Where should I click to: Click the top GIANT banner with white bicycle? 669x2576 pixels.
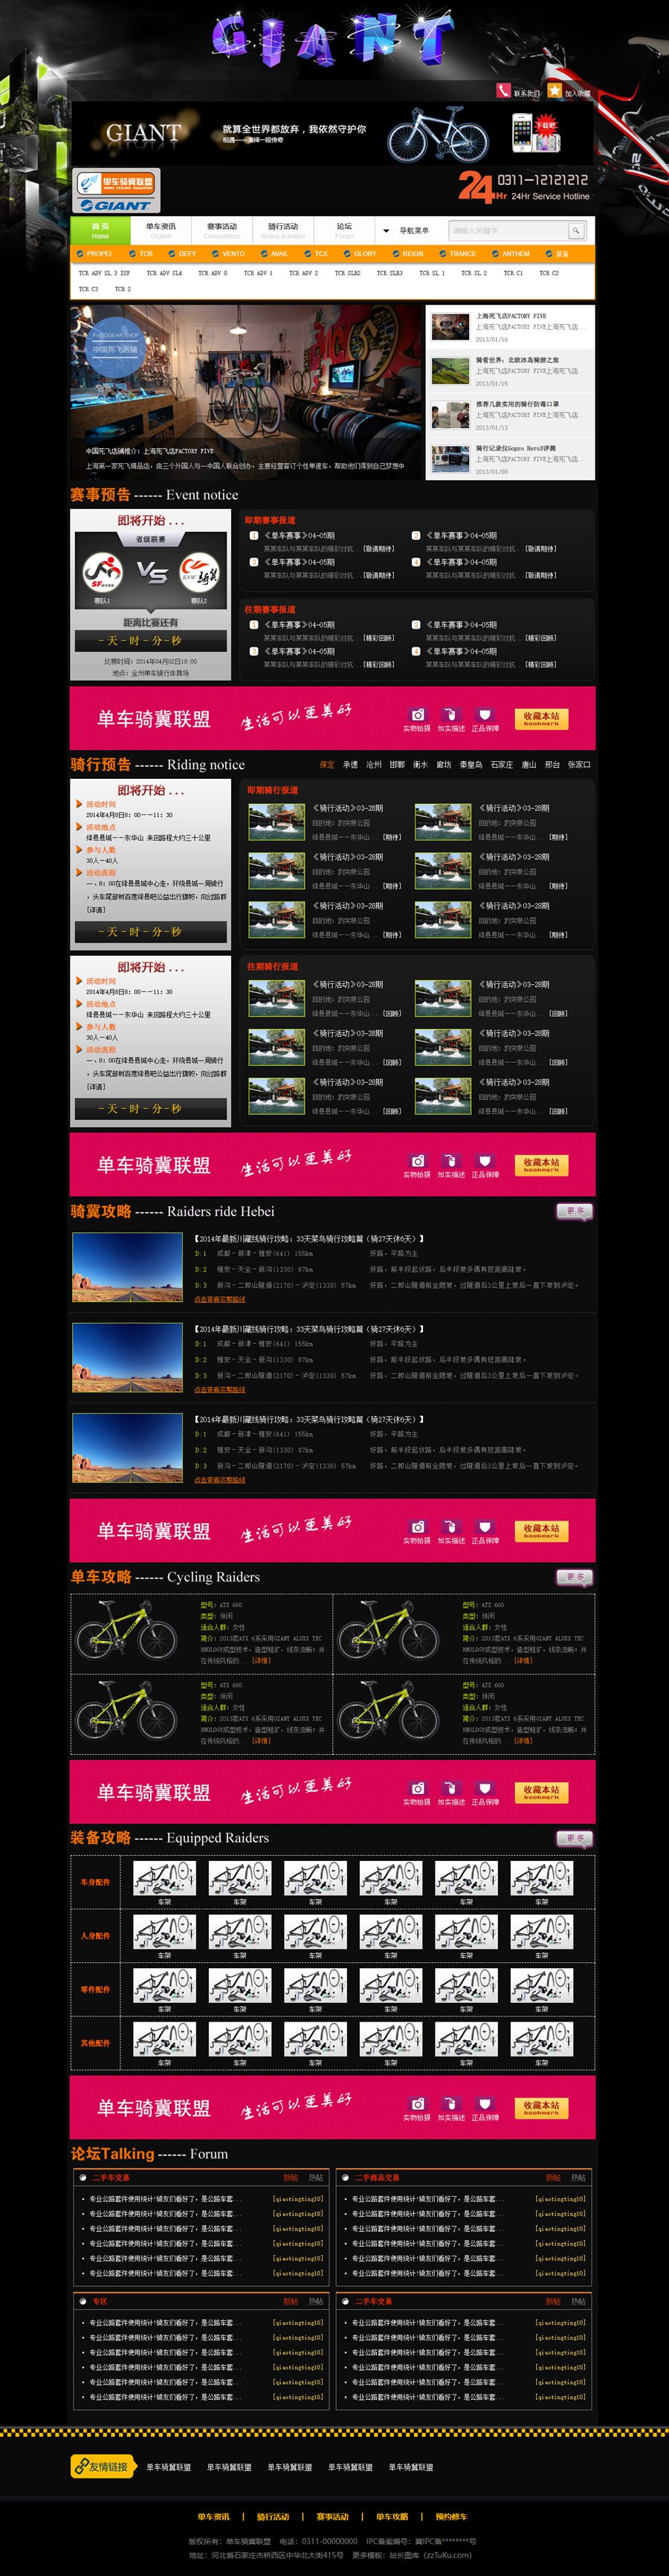coord(332,134)
